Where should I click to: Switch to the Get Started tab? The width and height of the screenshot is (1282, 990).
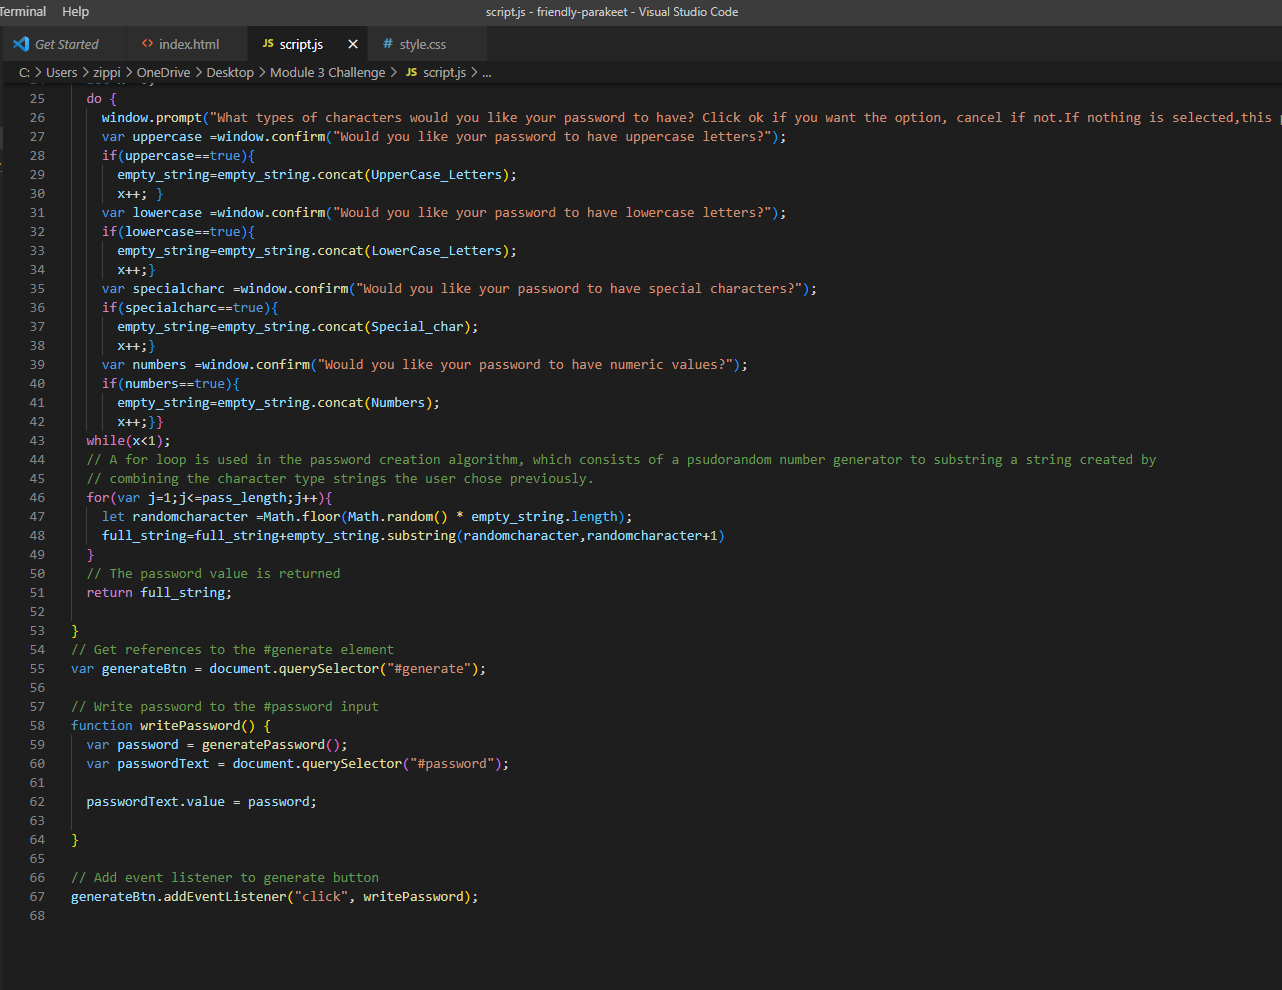[65, 44]
